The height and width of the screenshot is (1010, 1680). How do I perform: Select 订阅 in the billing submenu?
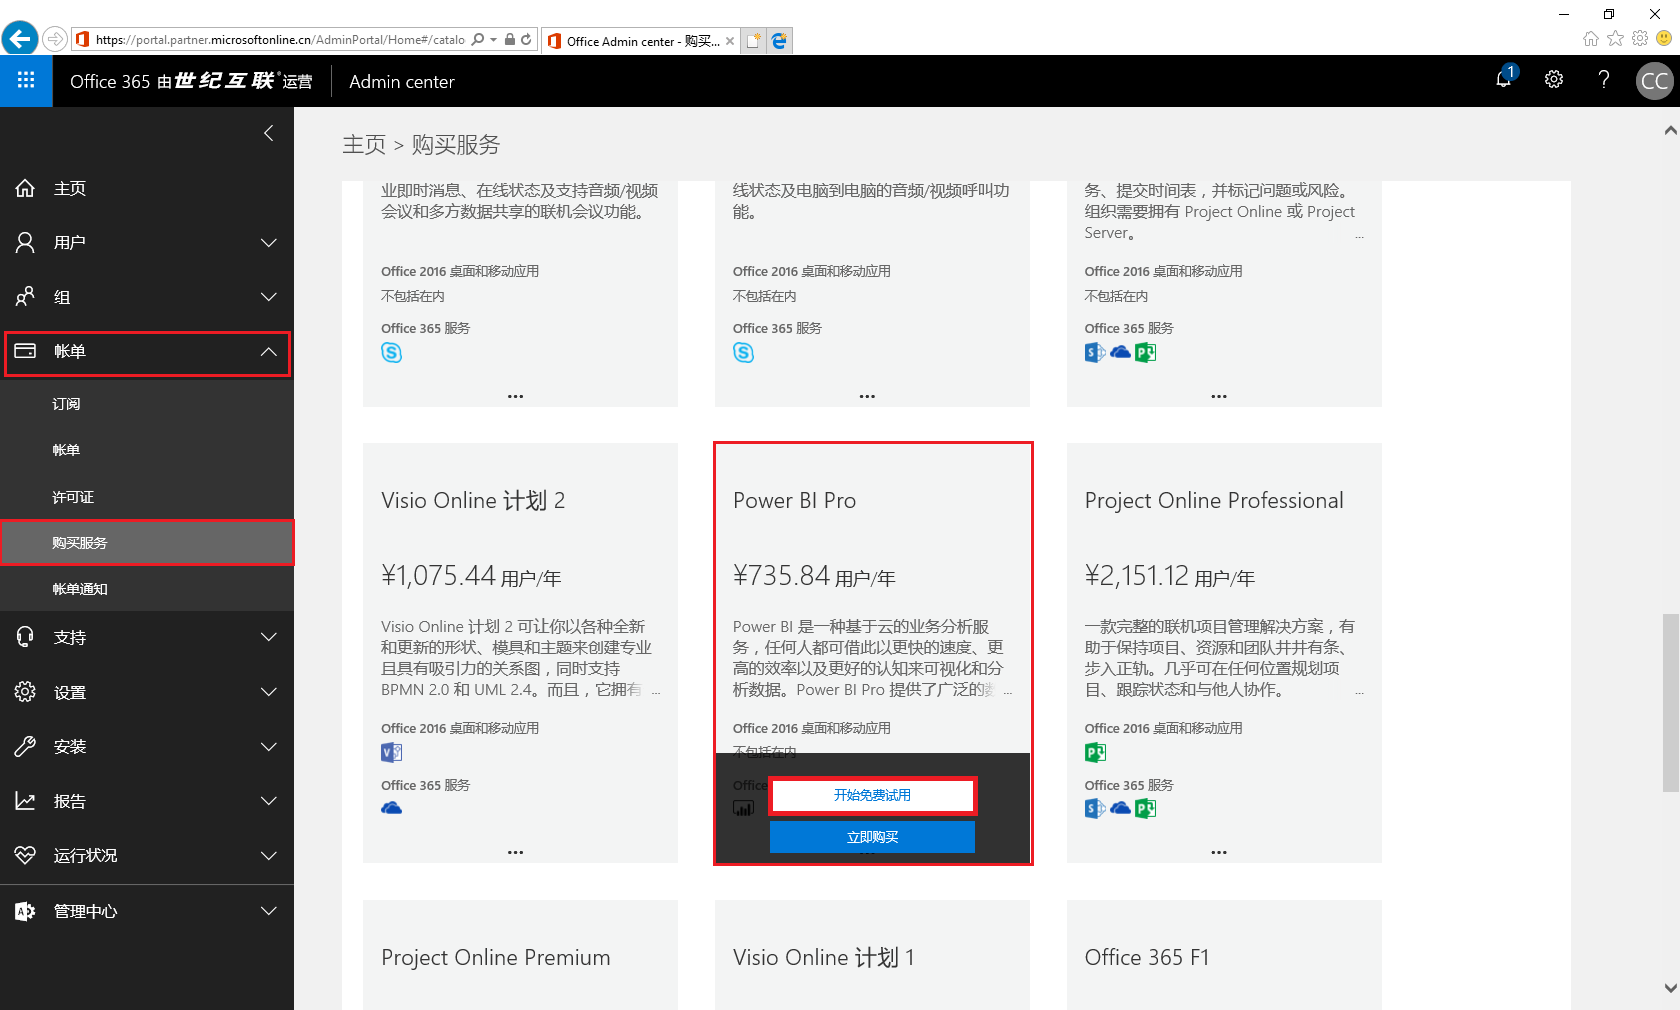tap(67, 404)
